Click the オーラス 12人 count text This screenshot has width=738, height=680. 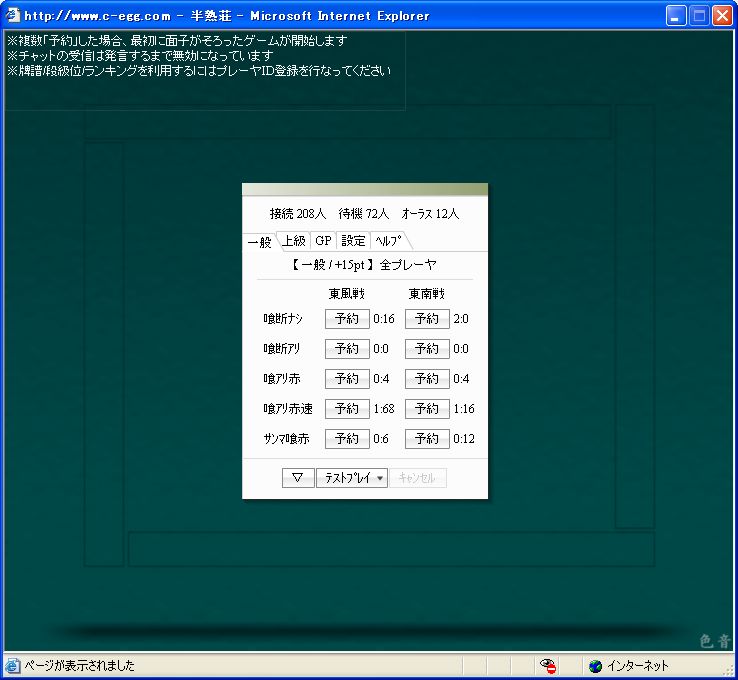[x=430, y=214]
